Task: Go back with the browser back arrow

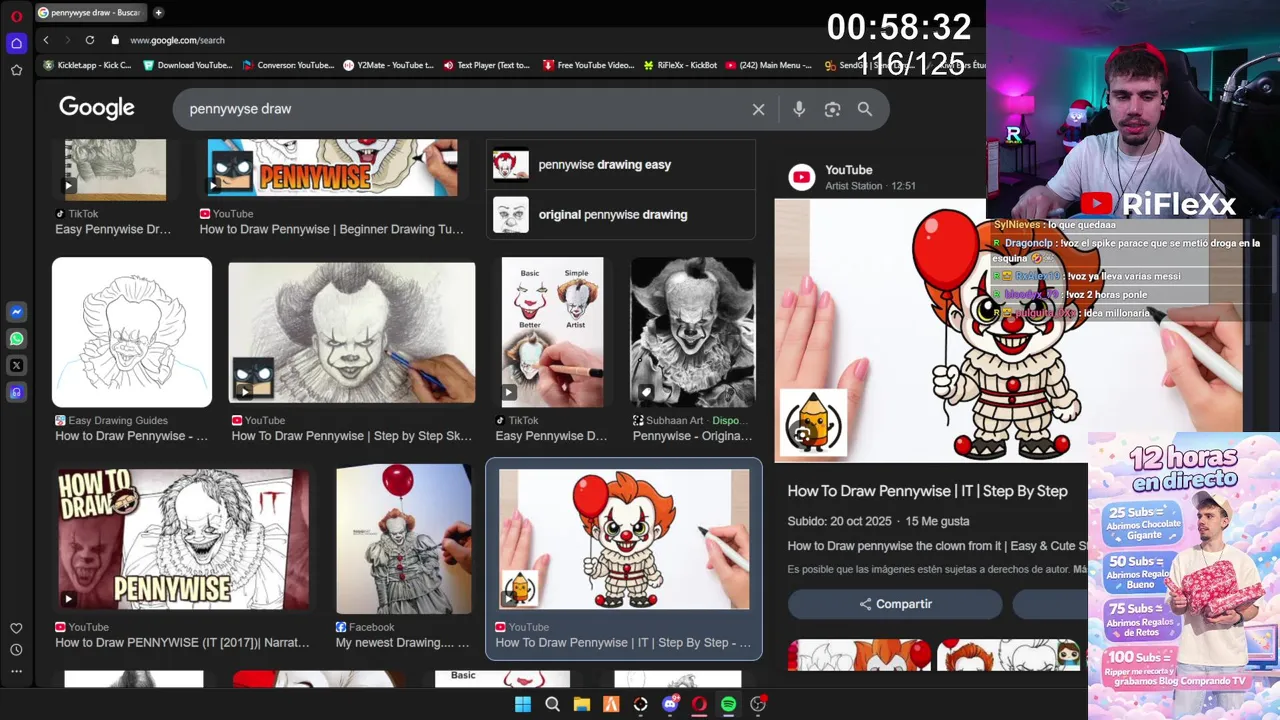Action: 46,40
